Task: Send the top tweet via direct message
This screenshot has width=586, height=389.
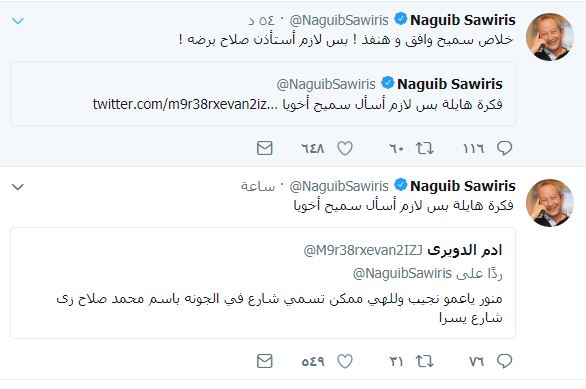Action: point(265,148)
